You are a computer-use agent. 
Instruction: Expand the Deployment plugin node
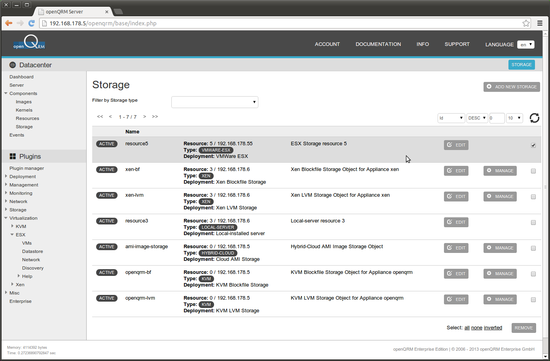click(x=6, y=176)
